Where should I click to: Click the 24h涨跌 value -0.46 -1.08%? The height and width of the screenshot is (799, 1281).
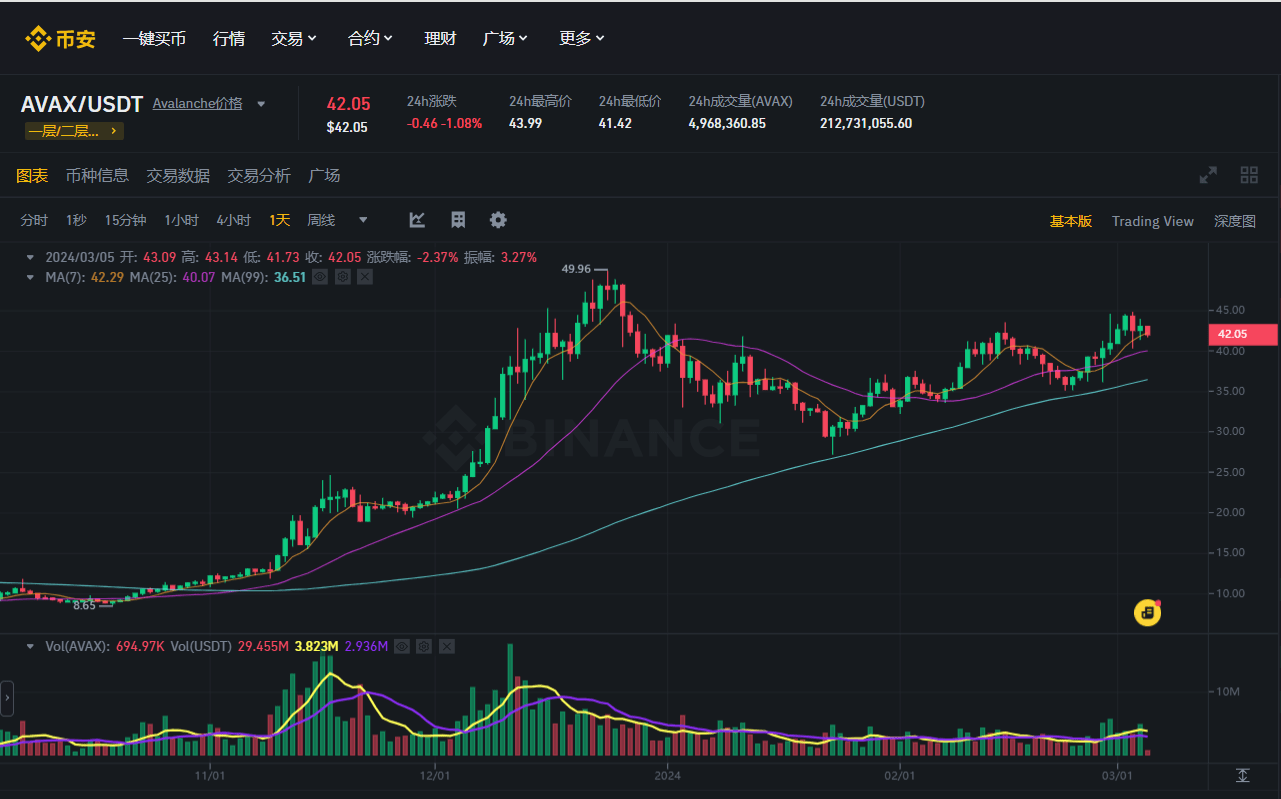tap(444, 124)
